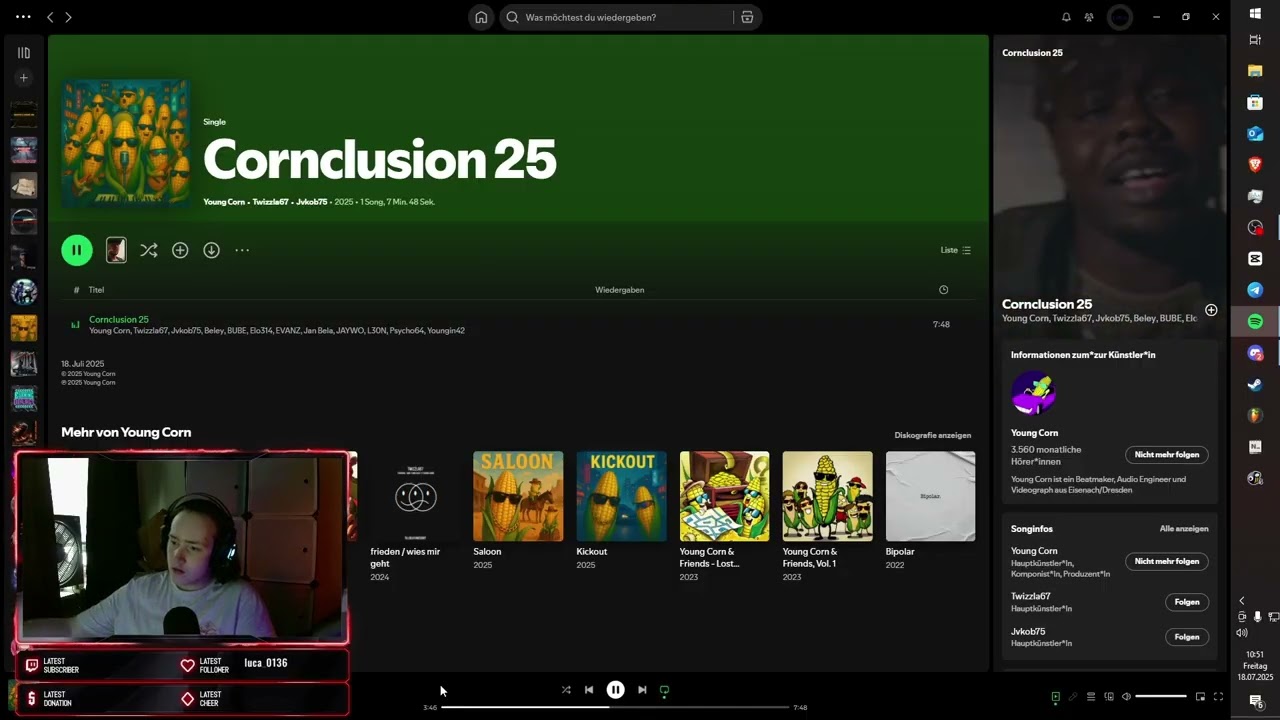The width and height of the screenshot is (1280, 720).
Task: Open the Saloon album cover
Action: click(518, 496)
